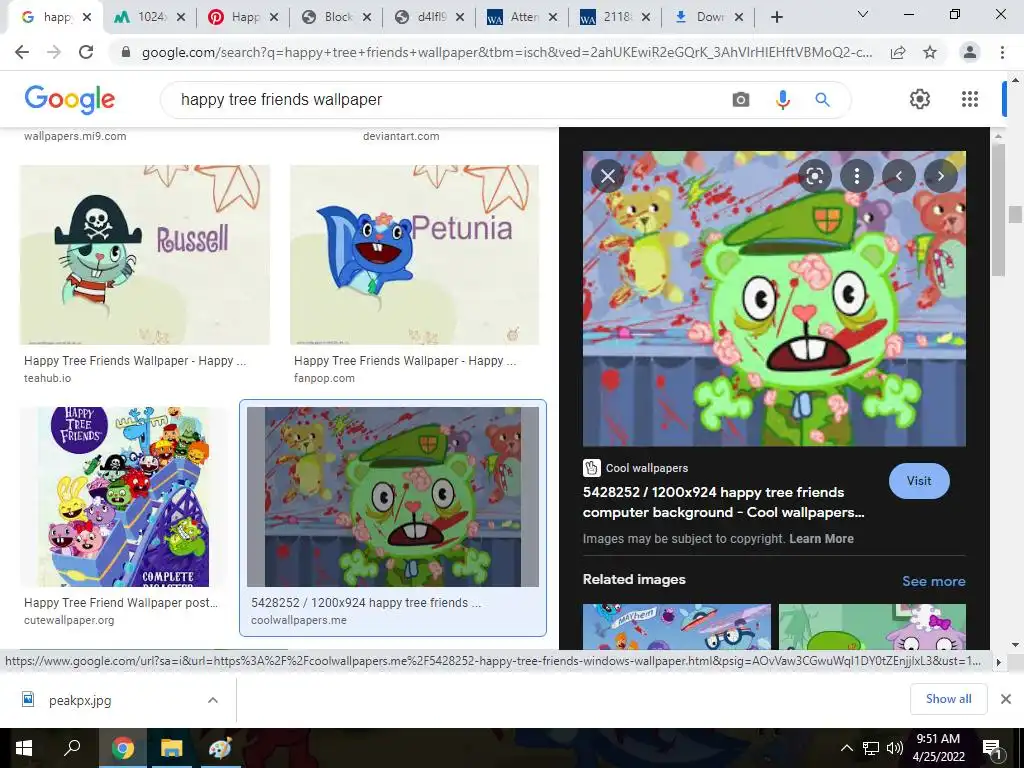Click the Google logo
The height and width of the screenshot is (768, 1024).
(x=69, y=99)
